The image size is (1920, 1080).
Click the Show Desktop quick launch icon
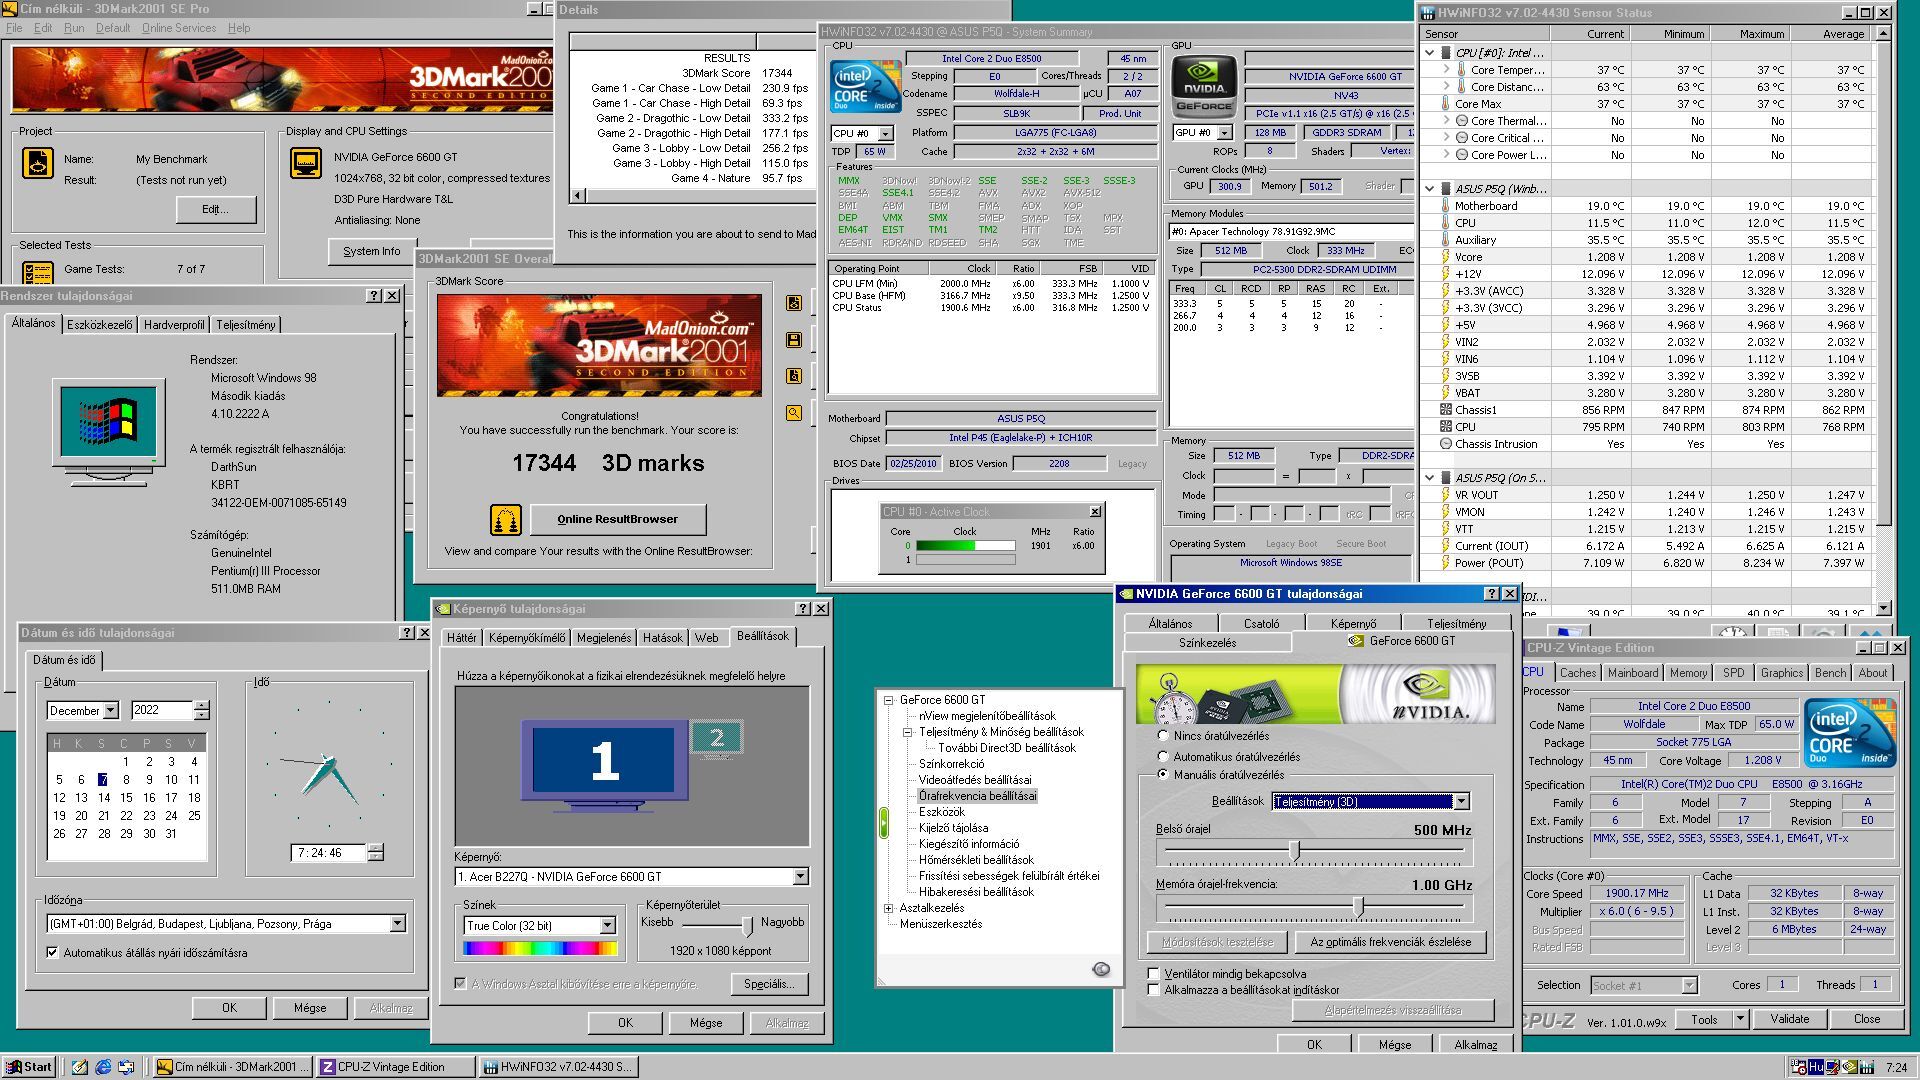(x=80, y=1067)
